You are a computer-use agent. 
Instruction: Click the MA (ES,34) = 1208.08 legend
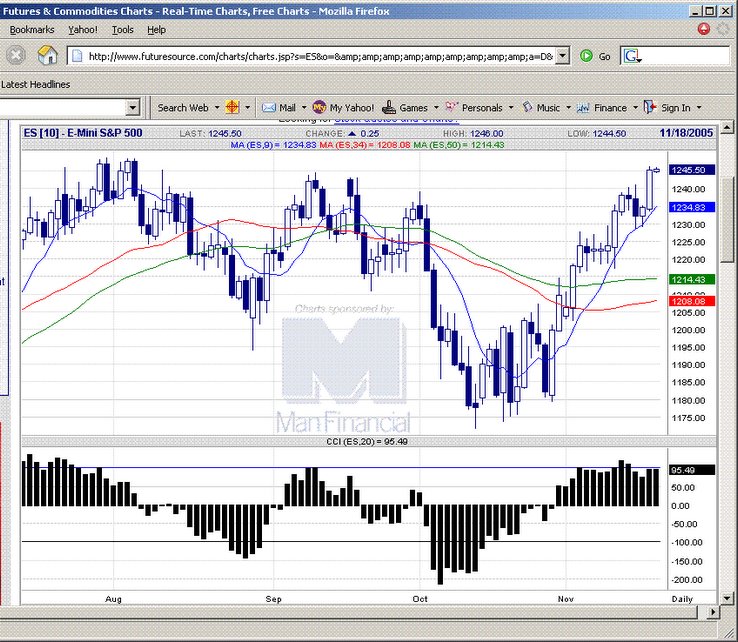(x=365, y=145)
